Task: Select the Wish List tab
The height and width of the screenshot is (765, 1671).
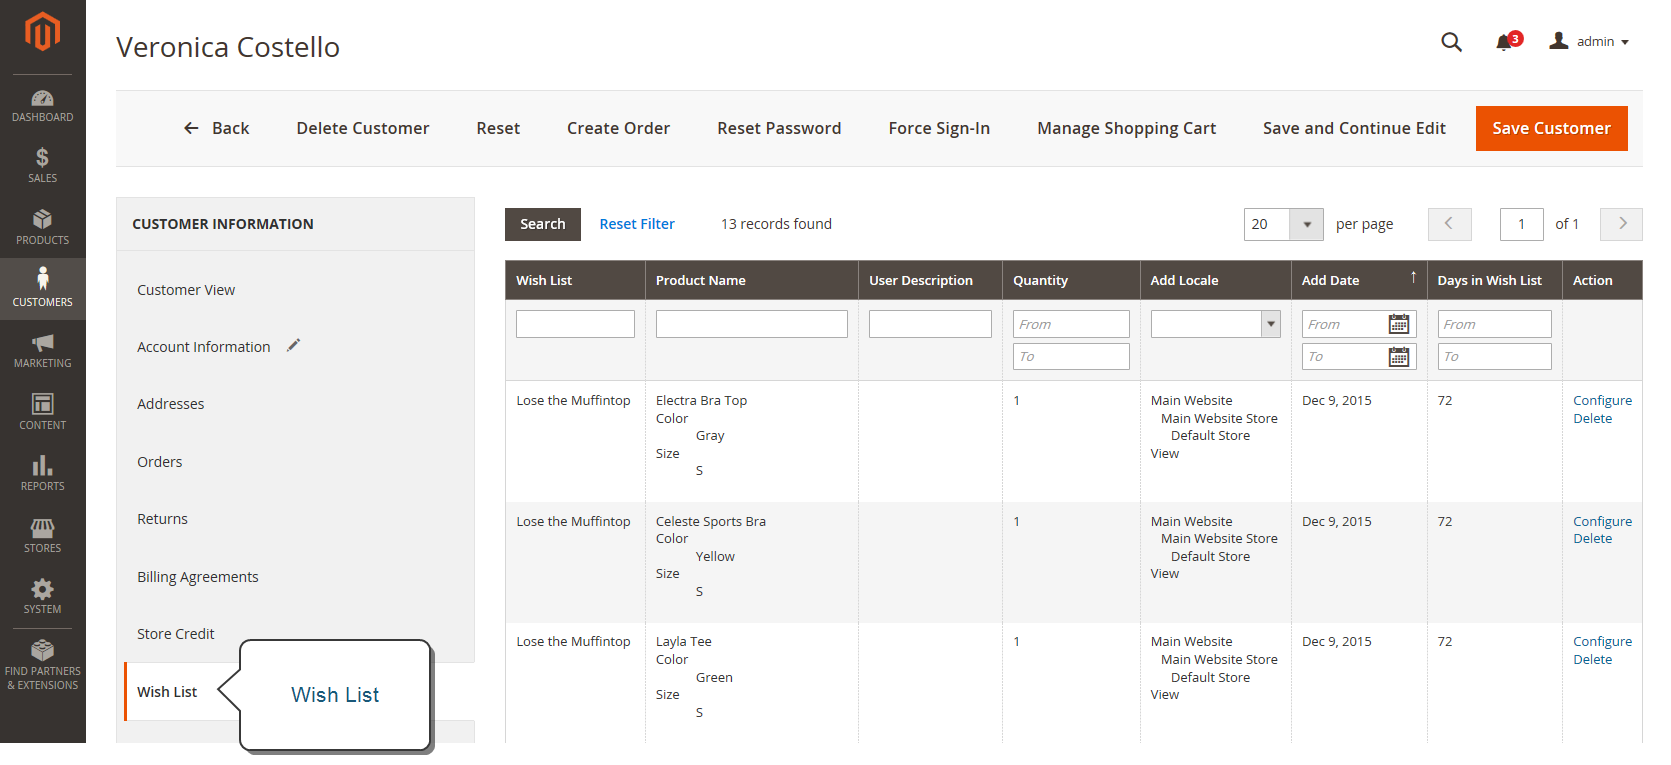Action: pos(167,692)
